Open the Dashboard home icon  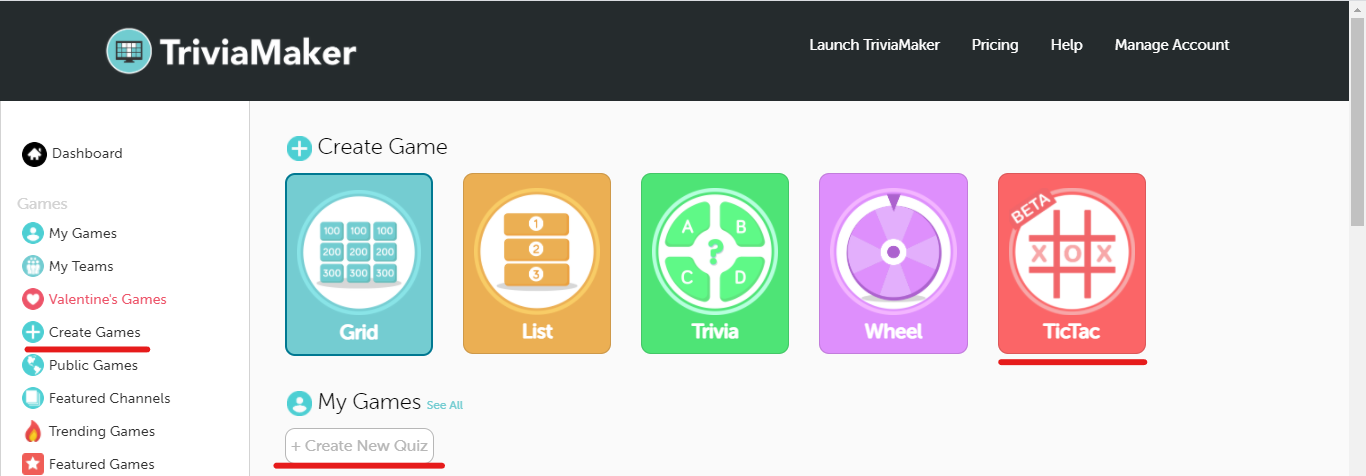coord(34,154)
